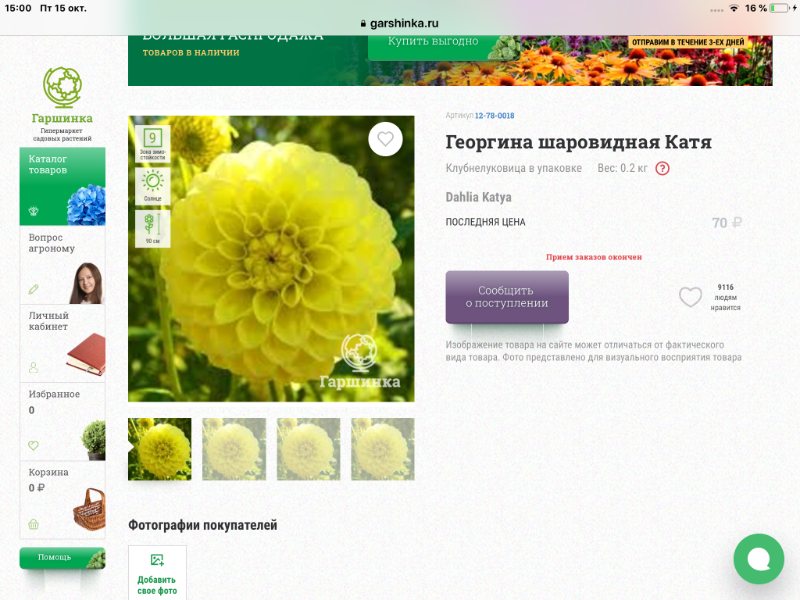Open the green chat bubble widget
800x600 pixels.
pos(758,558)
